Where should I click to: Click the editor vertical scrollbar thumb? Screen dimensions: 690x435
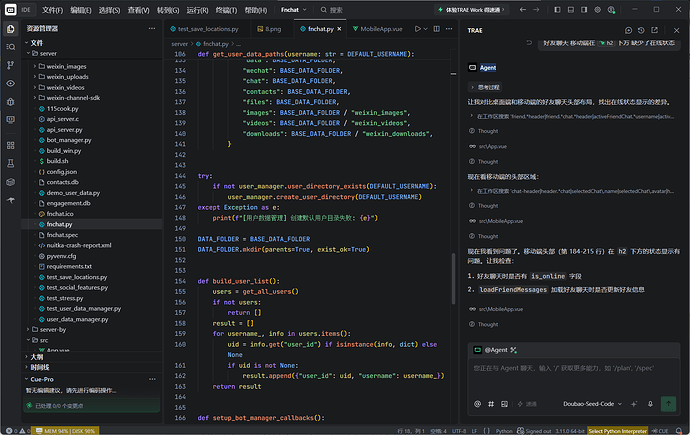(453, 278)
